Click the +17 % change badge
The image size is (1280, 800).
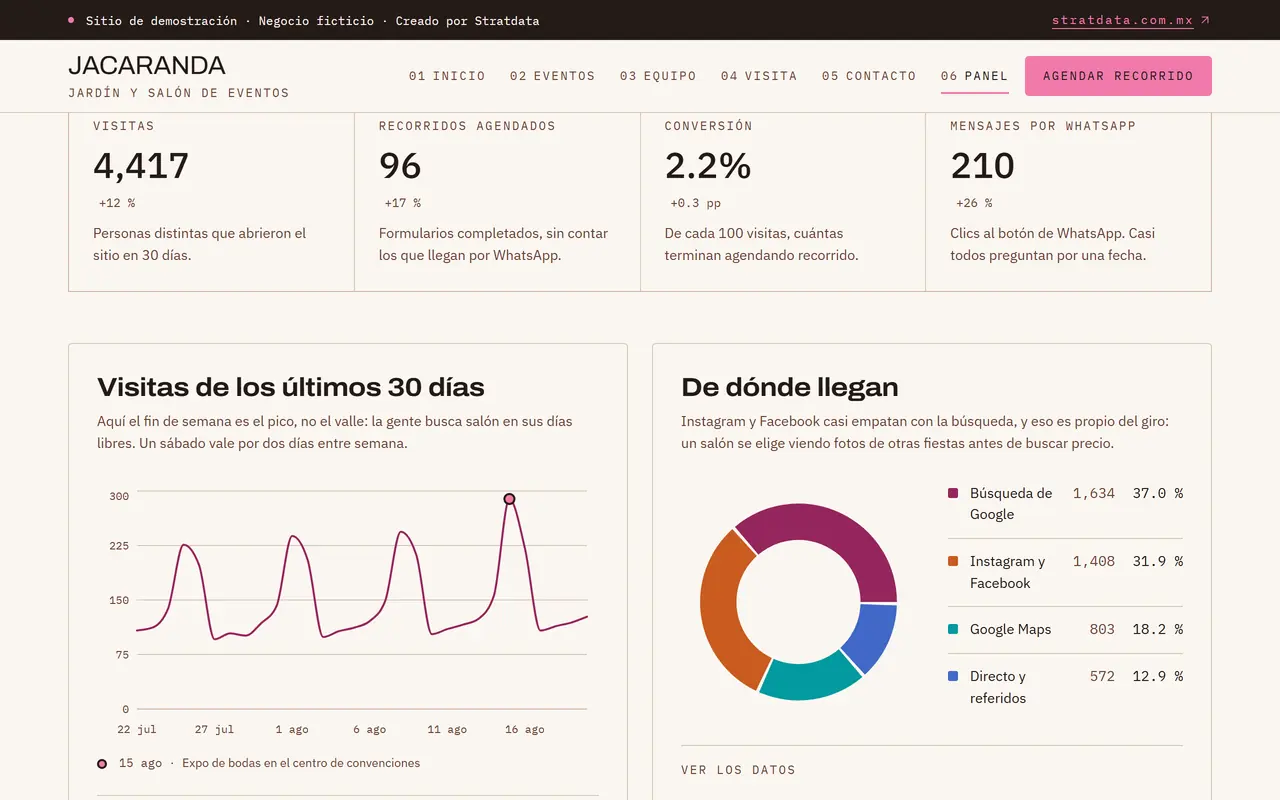coord(403,203)
